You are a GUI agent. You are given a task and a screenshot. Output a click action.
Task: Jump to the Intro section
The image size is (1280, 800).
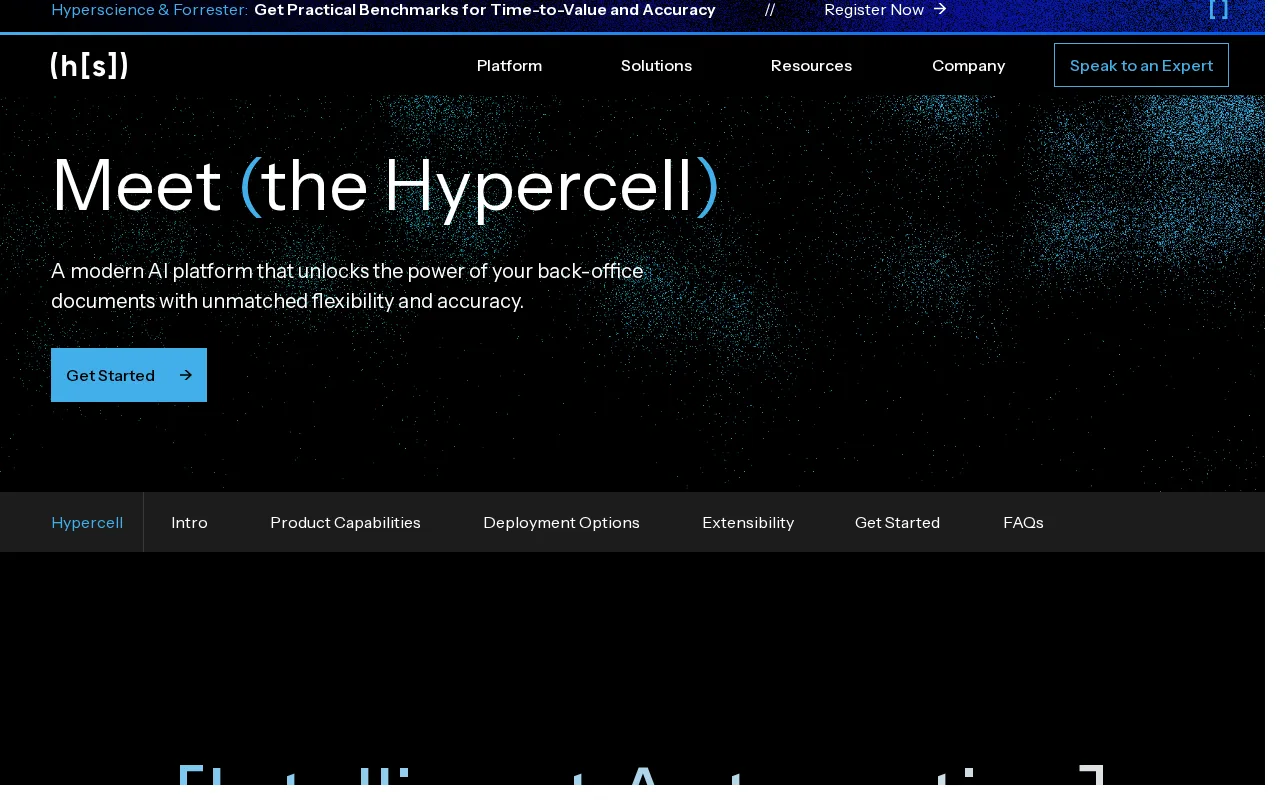189,522
